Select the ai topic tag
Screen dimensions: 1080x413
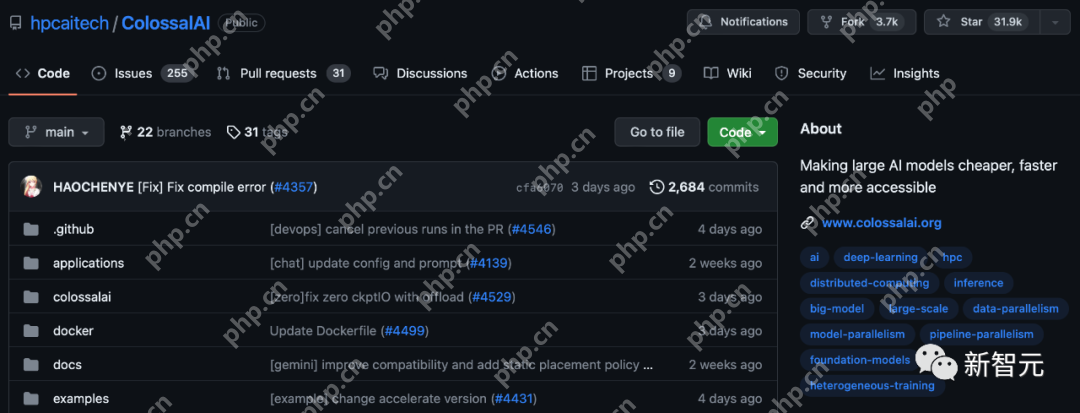coord(815,257)
